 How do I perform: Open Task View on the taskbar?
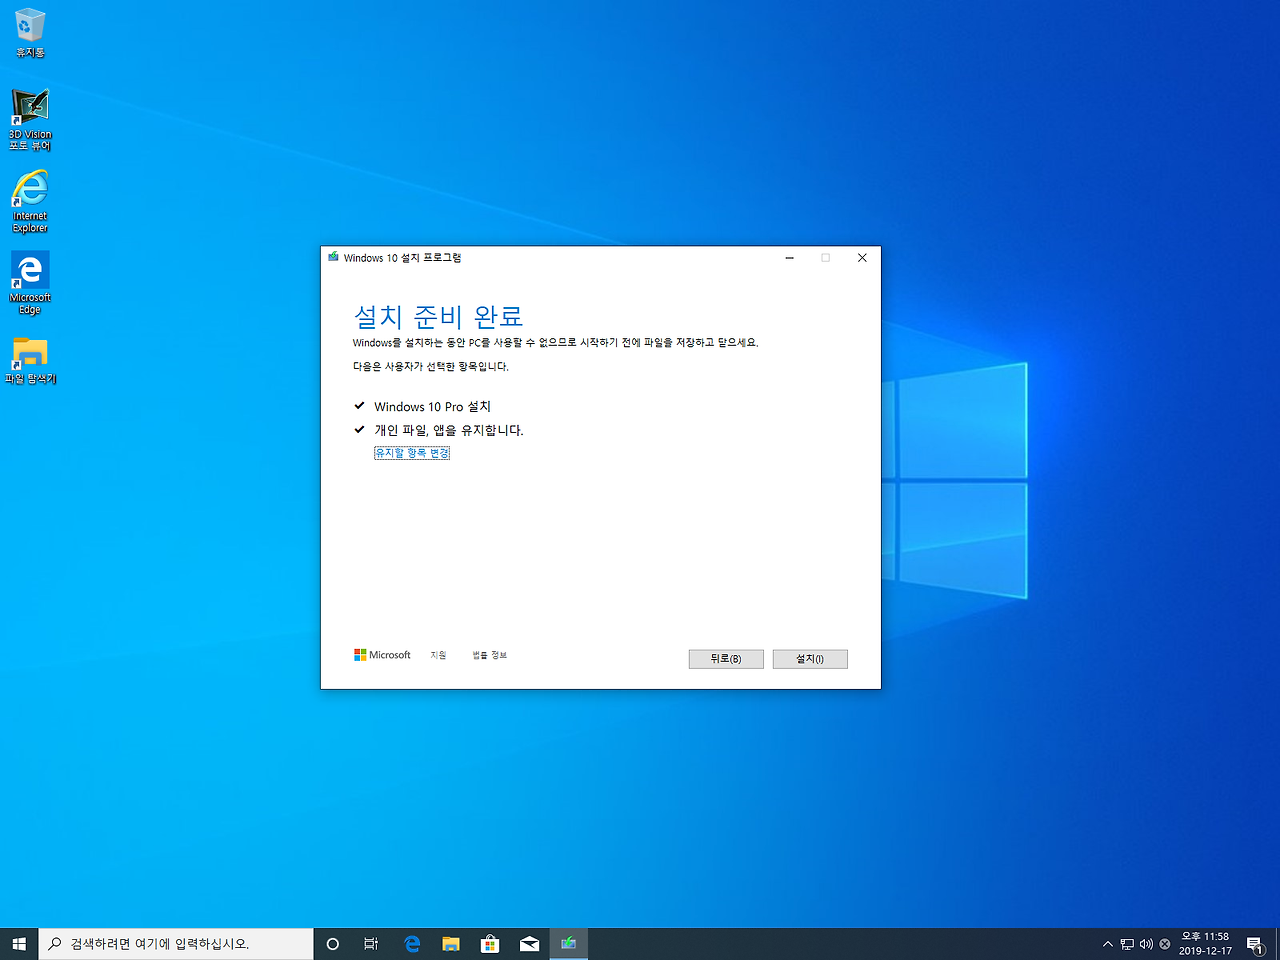point(371,944)
